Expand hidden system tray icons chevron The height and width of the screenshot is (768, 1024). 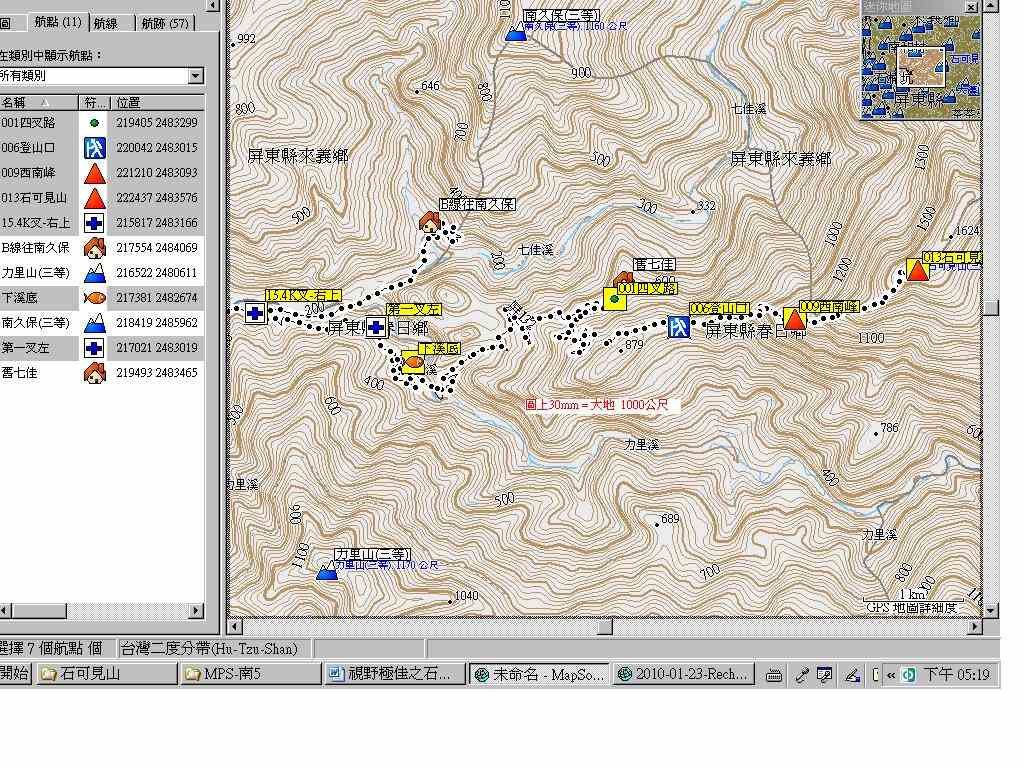(x=891, y=675)
